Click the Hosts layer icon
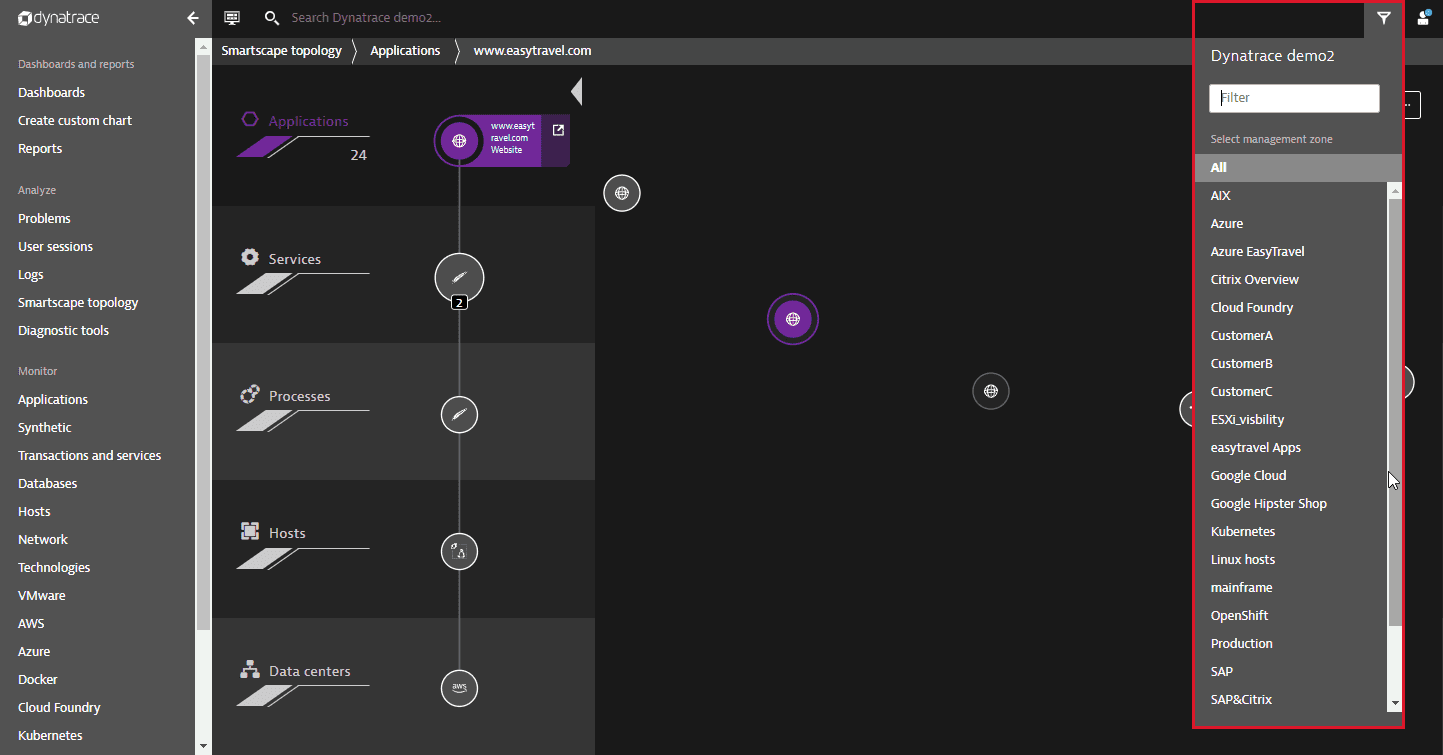This screenshot has width=1443, height=755. pyautogui.click(x=250, y=531)
